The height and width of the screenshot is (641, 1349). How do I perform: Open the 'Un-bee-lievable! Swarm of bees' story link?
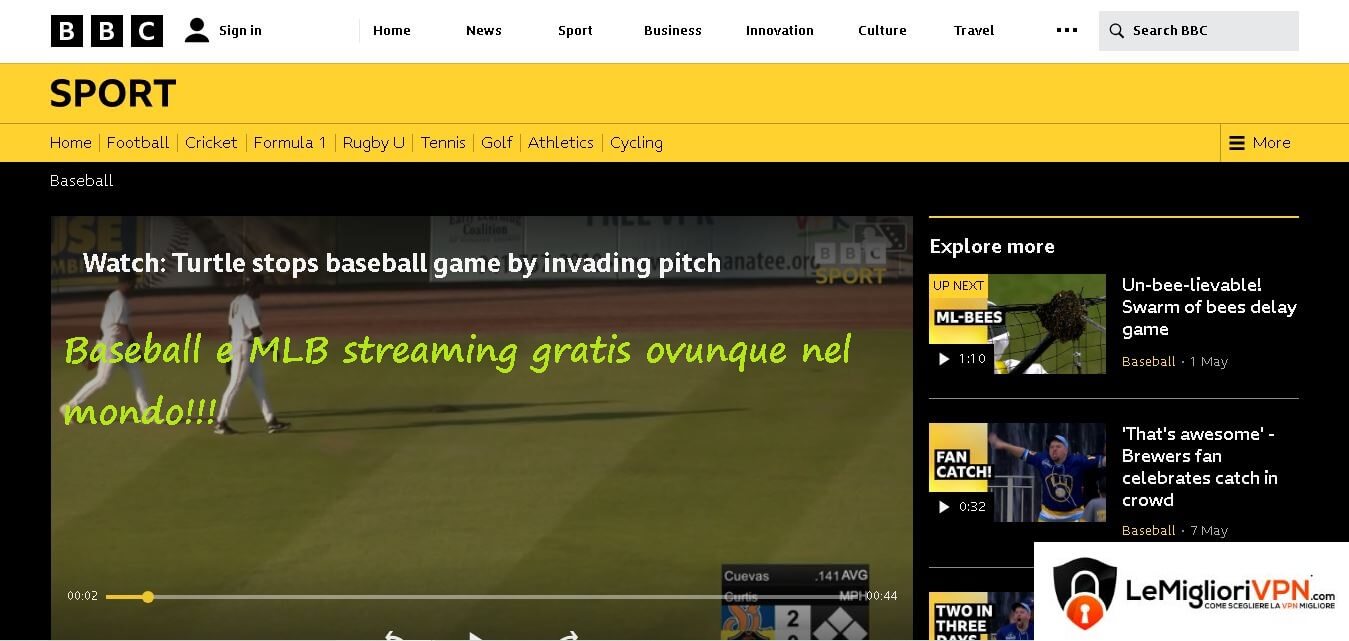[1209, 307]
